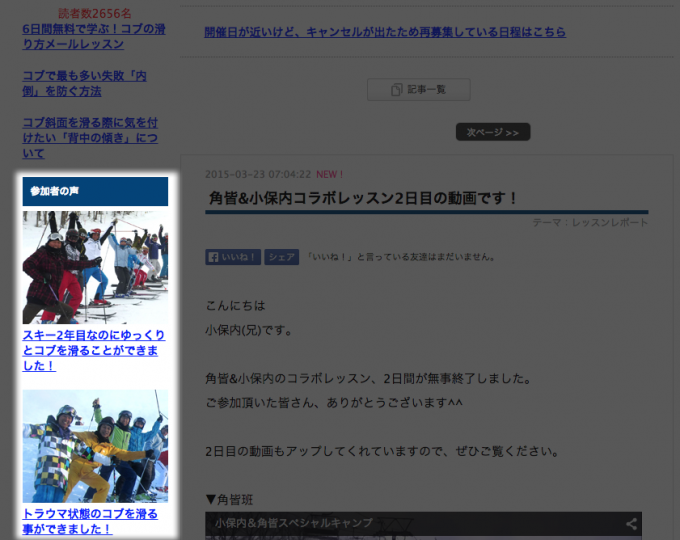Click the 次ページ >> button
This screenshot has height=540, width=680.
[493, 132]
